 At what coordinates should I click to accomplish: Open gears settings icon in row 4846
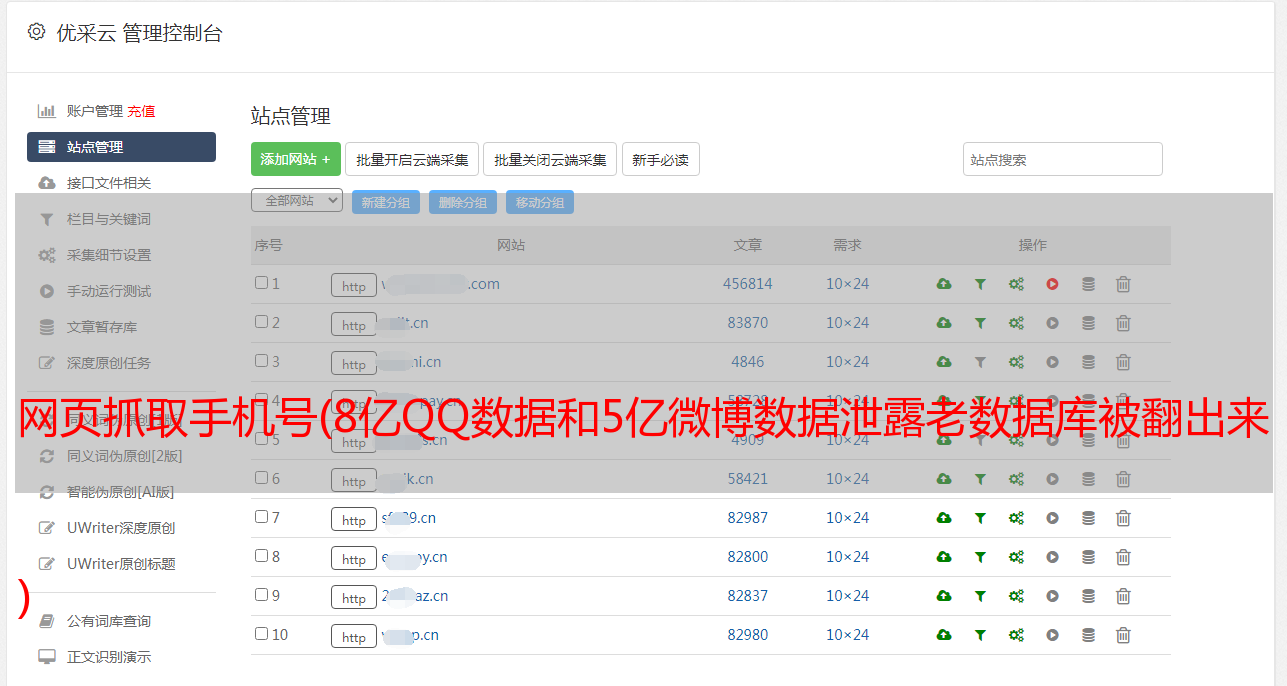1016,362
